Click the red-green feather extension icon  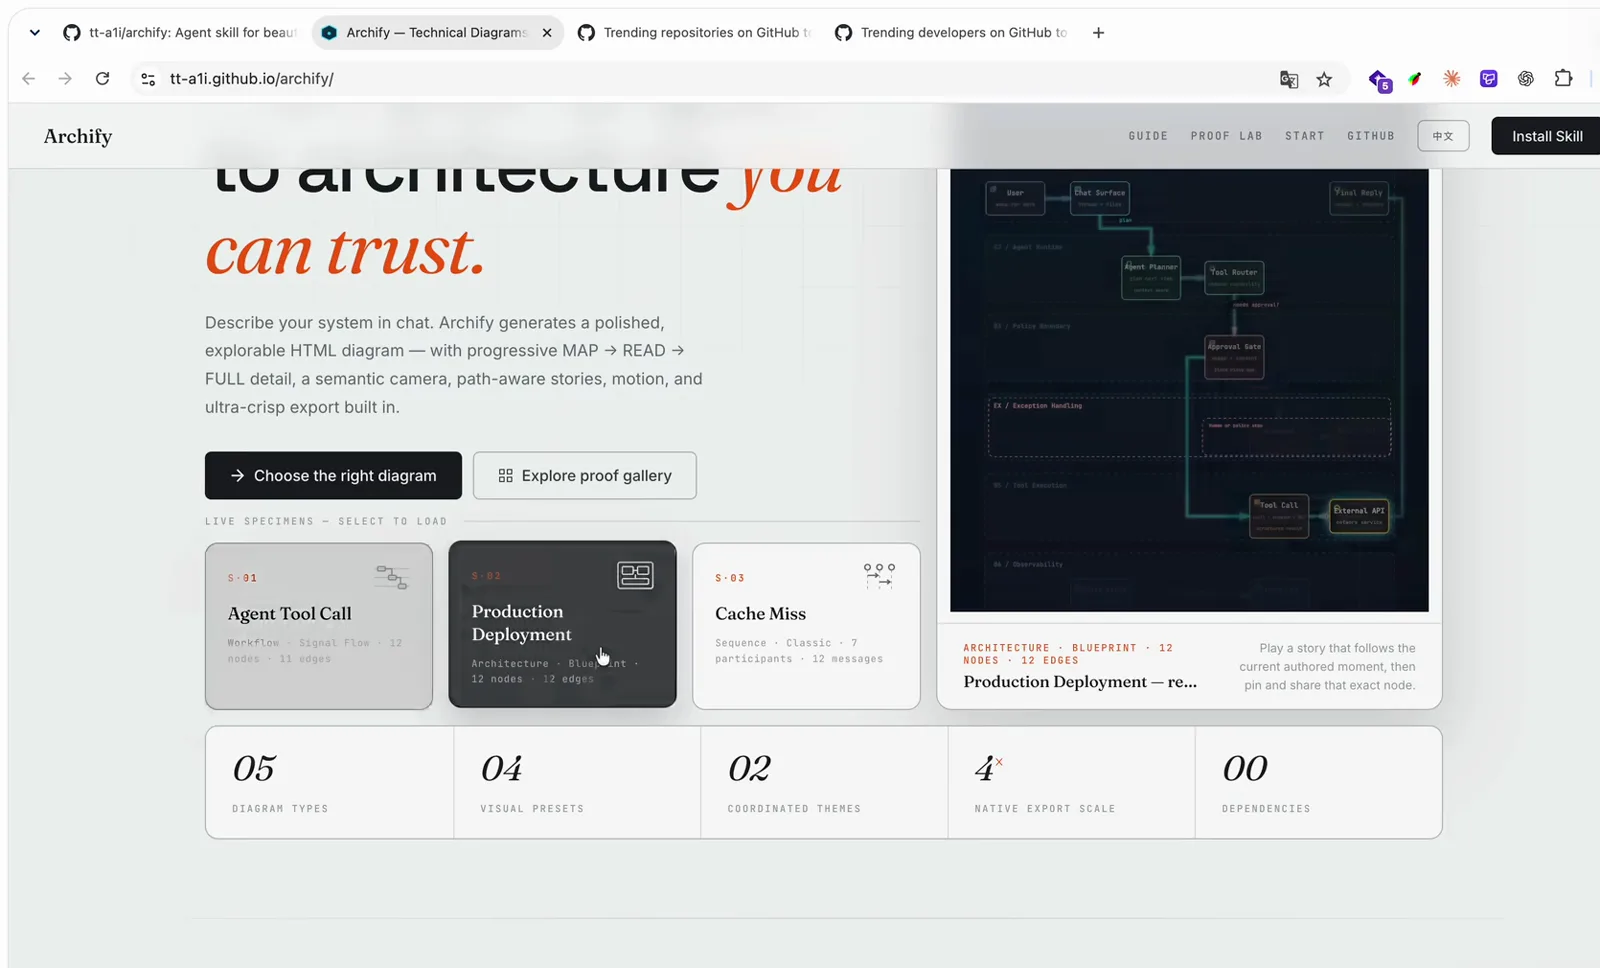click(1415, 79)
